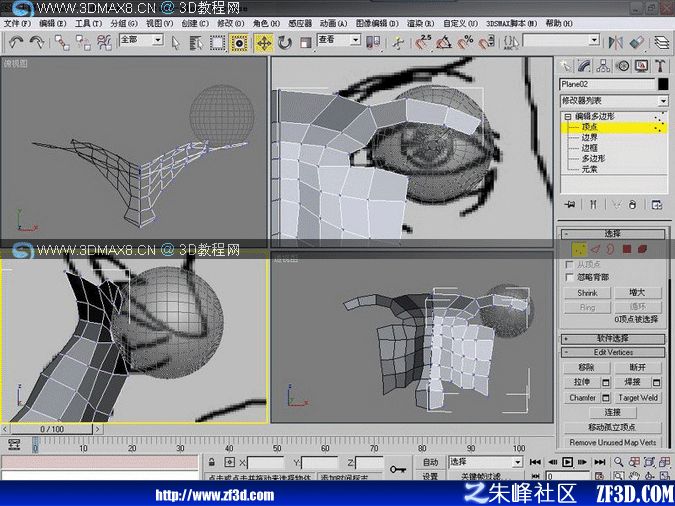Click the Use Pivot Point Center icon
Viewport: 675px width, 506px height.
tap(373, 42)
